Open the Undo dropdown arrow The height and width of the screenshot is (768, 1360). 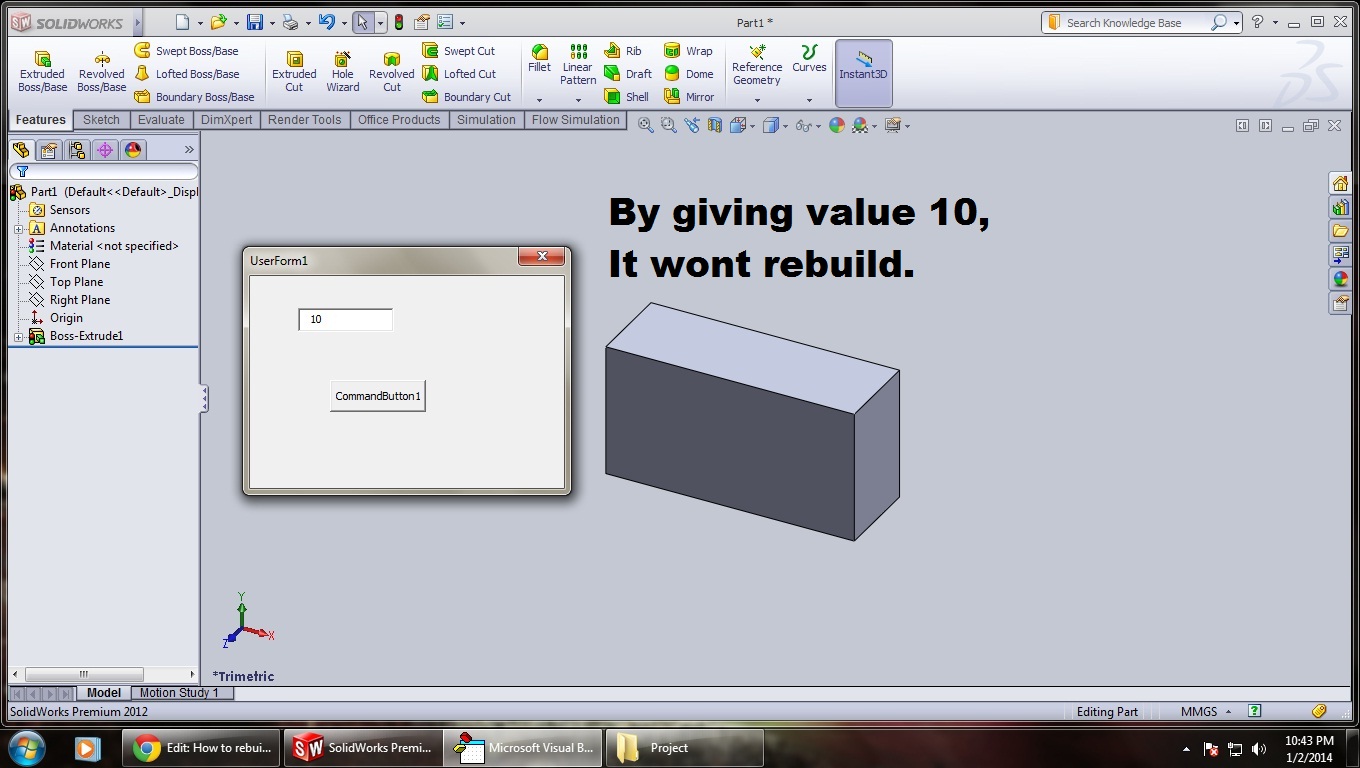tap(343, 22)
